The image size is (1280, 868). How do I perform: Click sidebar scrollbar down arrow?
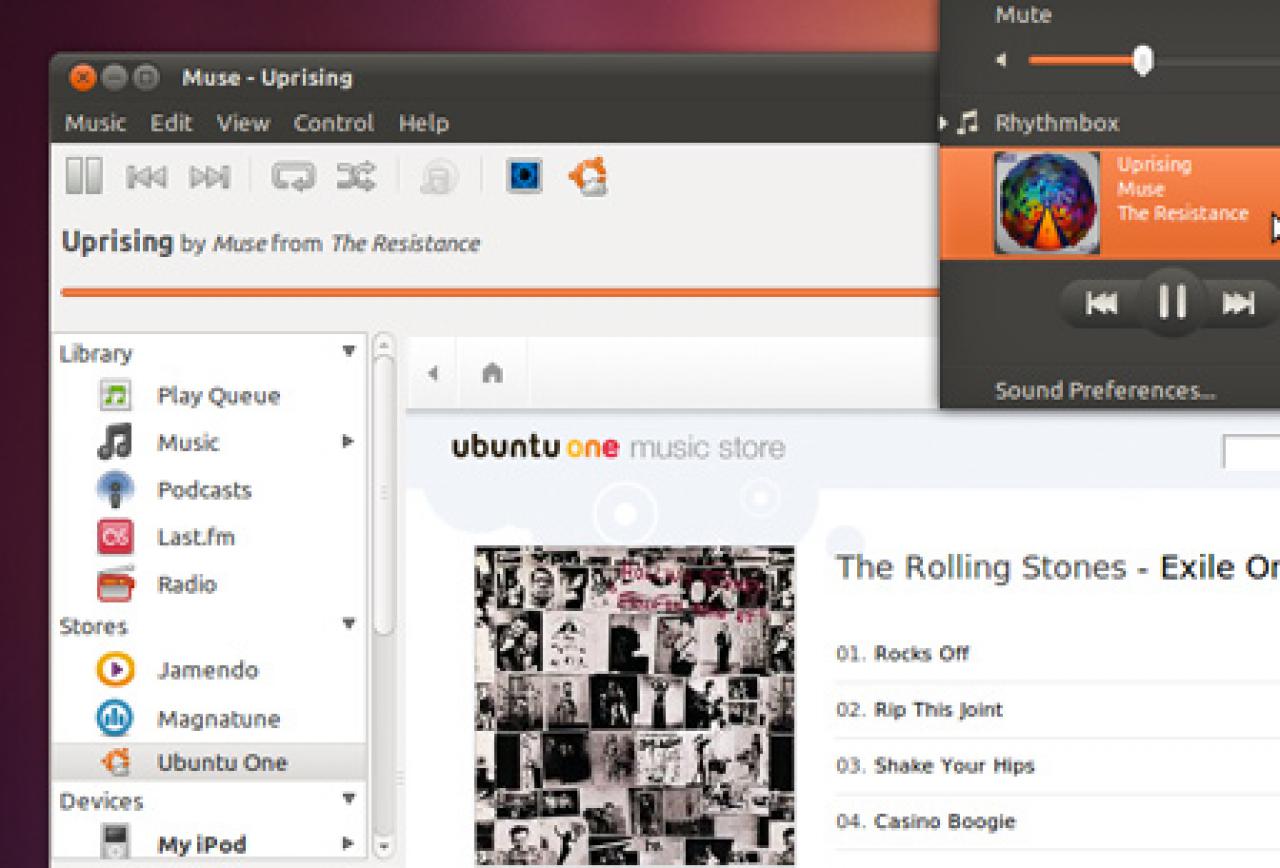[x=383, y=847]
